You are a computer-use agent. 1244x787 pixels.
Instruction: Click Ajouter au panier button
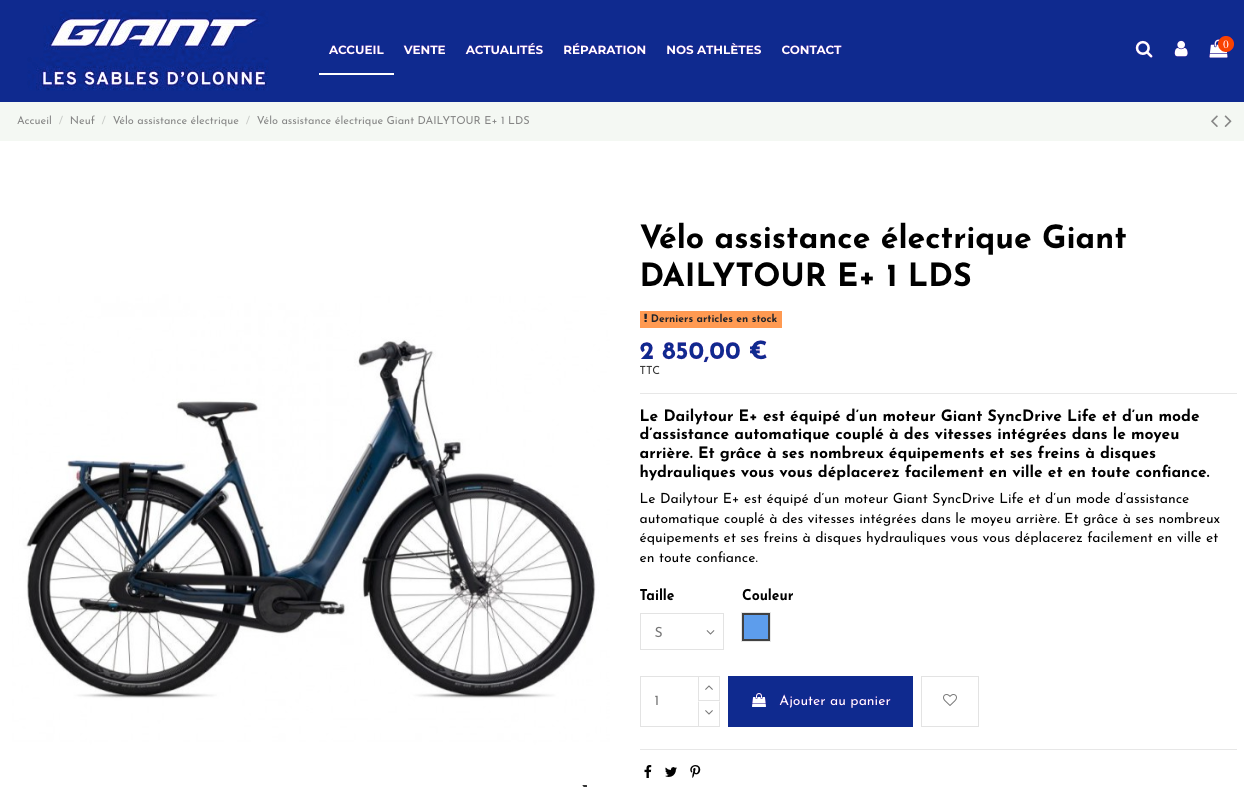[x=820, y=701]
